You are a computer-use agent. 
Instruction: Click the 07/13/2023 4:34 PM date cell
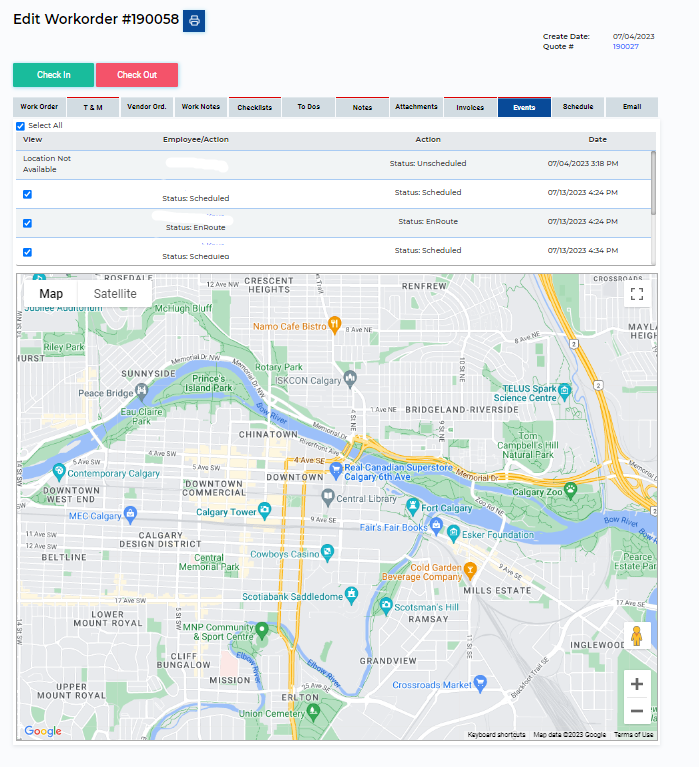[x=583, y=250]
